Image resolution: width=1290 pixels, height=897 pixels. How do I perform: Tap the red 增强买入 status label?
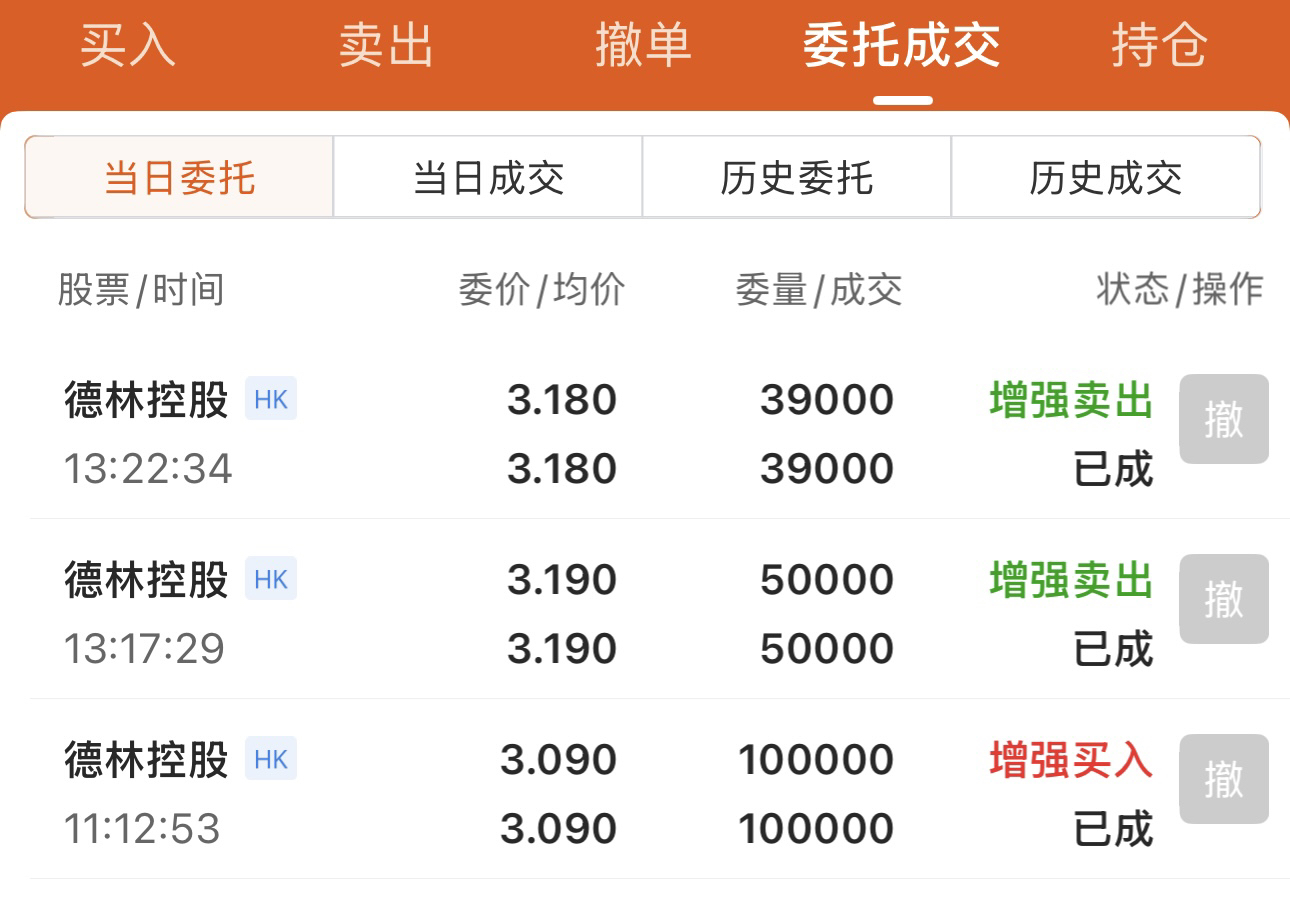[x=1071, y=760]
